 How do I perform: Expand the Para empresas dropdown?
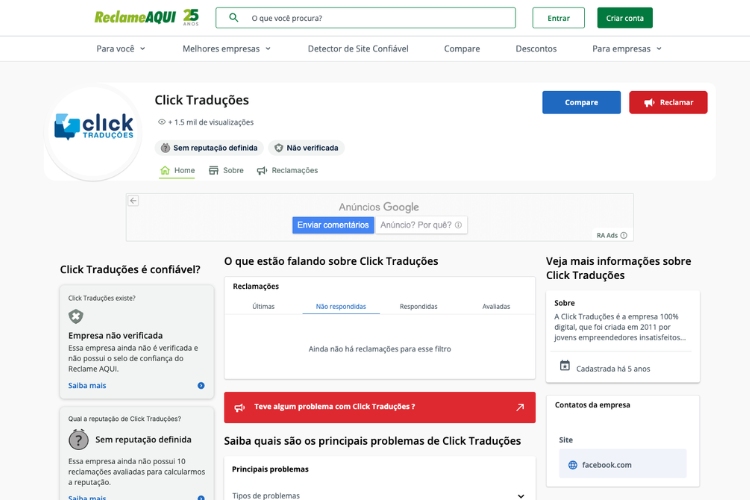pos(627,49)
